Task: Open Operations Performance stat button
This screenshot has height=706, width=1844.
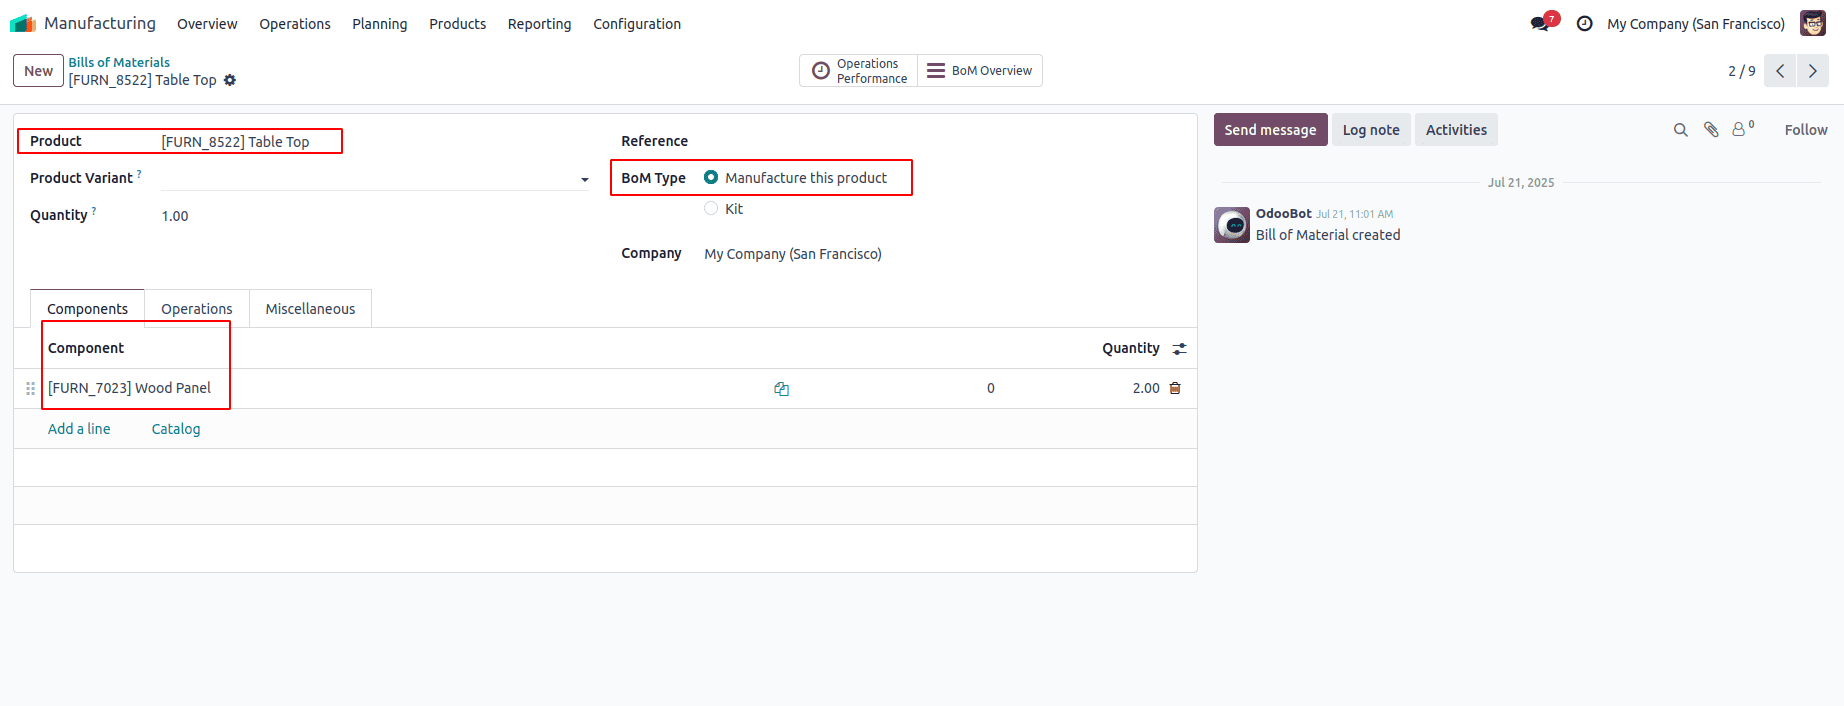Action: click(x=858, y=71)
